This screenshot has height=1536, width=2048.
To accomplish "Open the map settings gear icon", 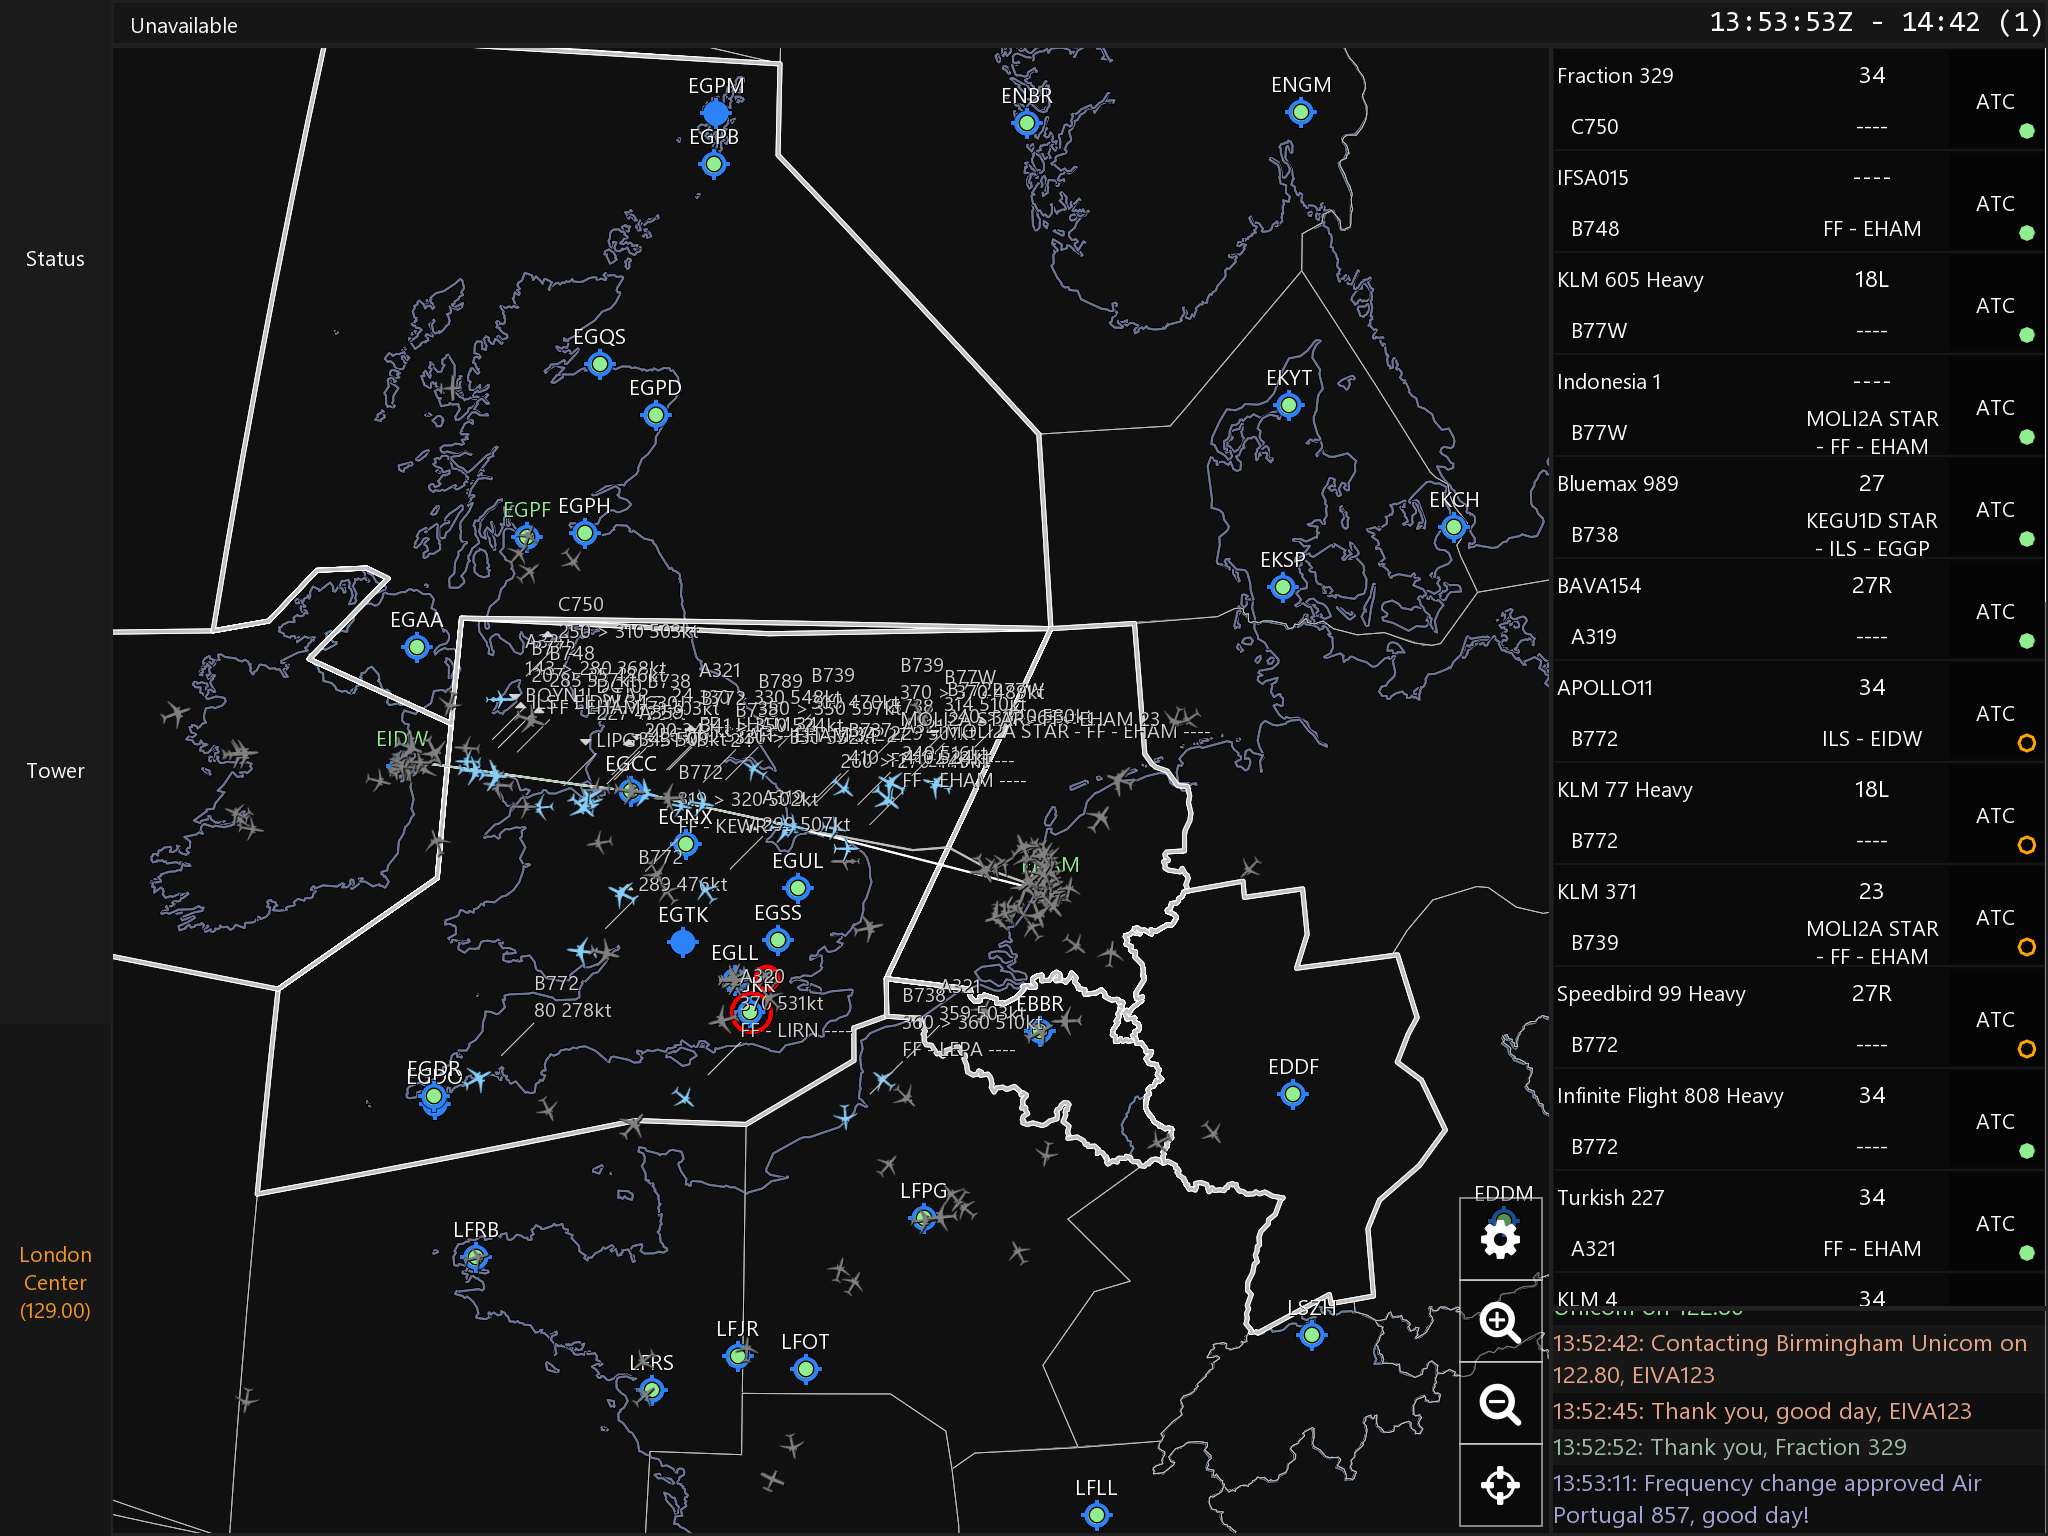I will (x=1500, y=1240).
